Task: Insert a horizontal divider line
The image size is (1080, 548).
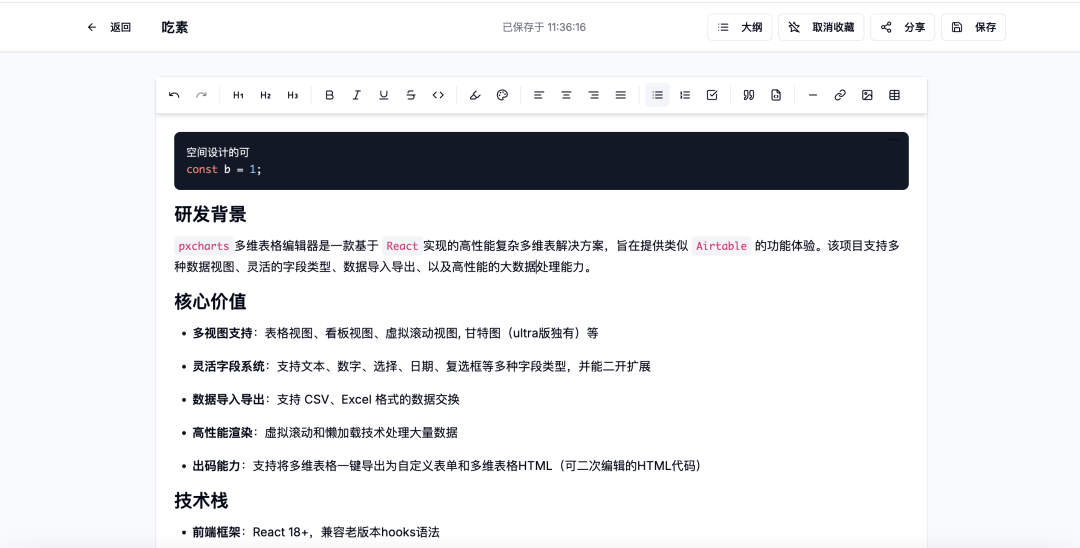Action: (813, 95)
